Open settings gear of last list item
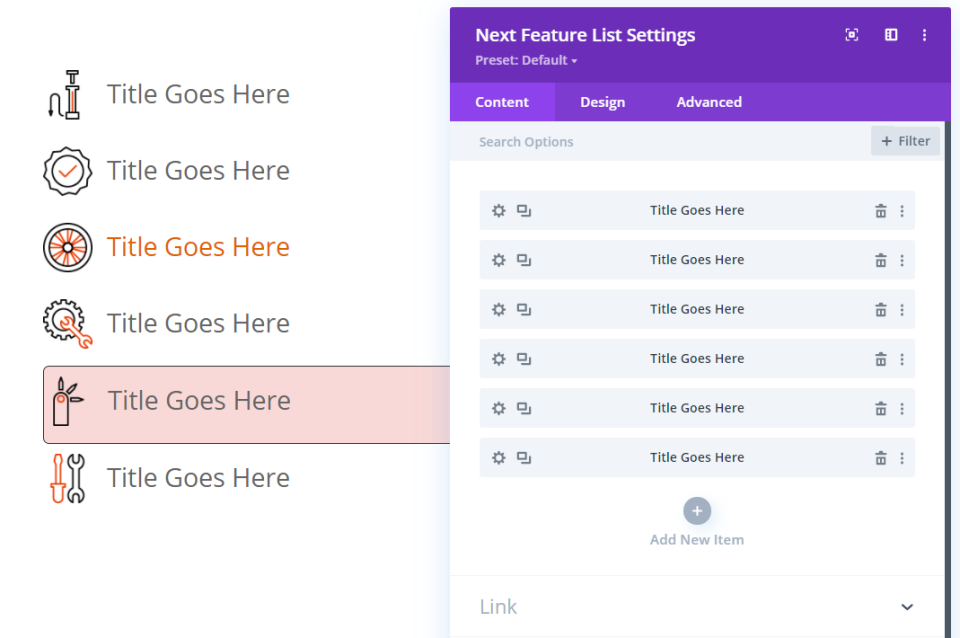 click(x=499, y=458)
